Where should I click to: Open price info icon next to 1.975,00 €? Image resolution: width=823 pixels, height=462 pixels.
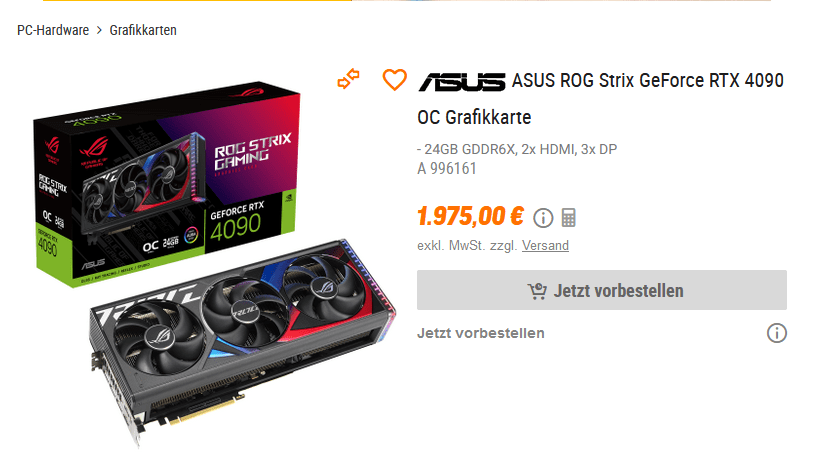click(x=543, y=217)
